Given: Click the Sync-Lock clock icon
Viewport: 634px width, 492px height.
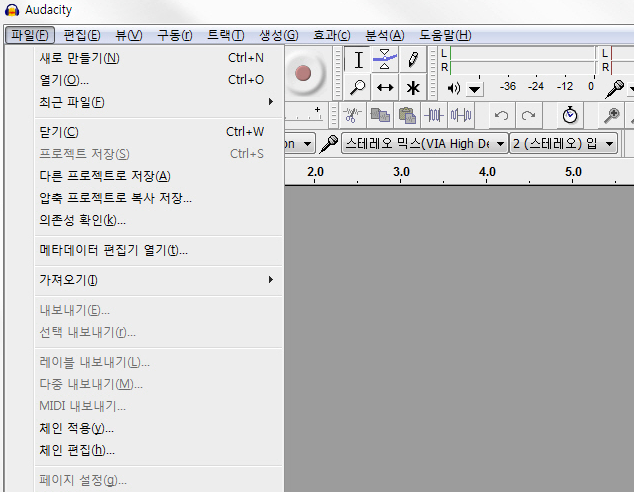Looking at the screenshot, I should click(570, 116).
